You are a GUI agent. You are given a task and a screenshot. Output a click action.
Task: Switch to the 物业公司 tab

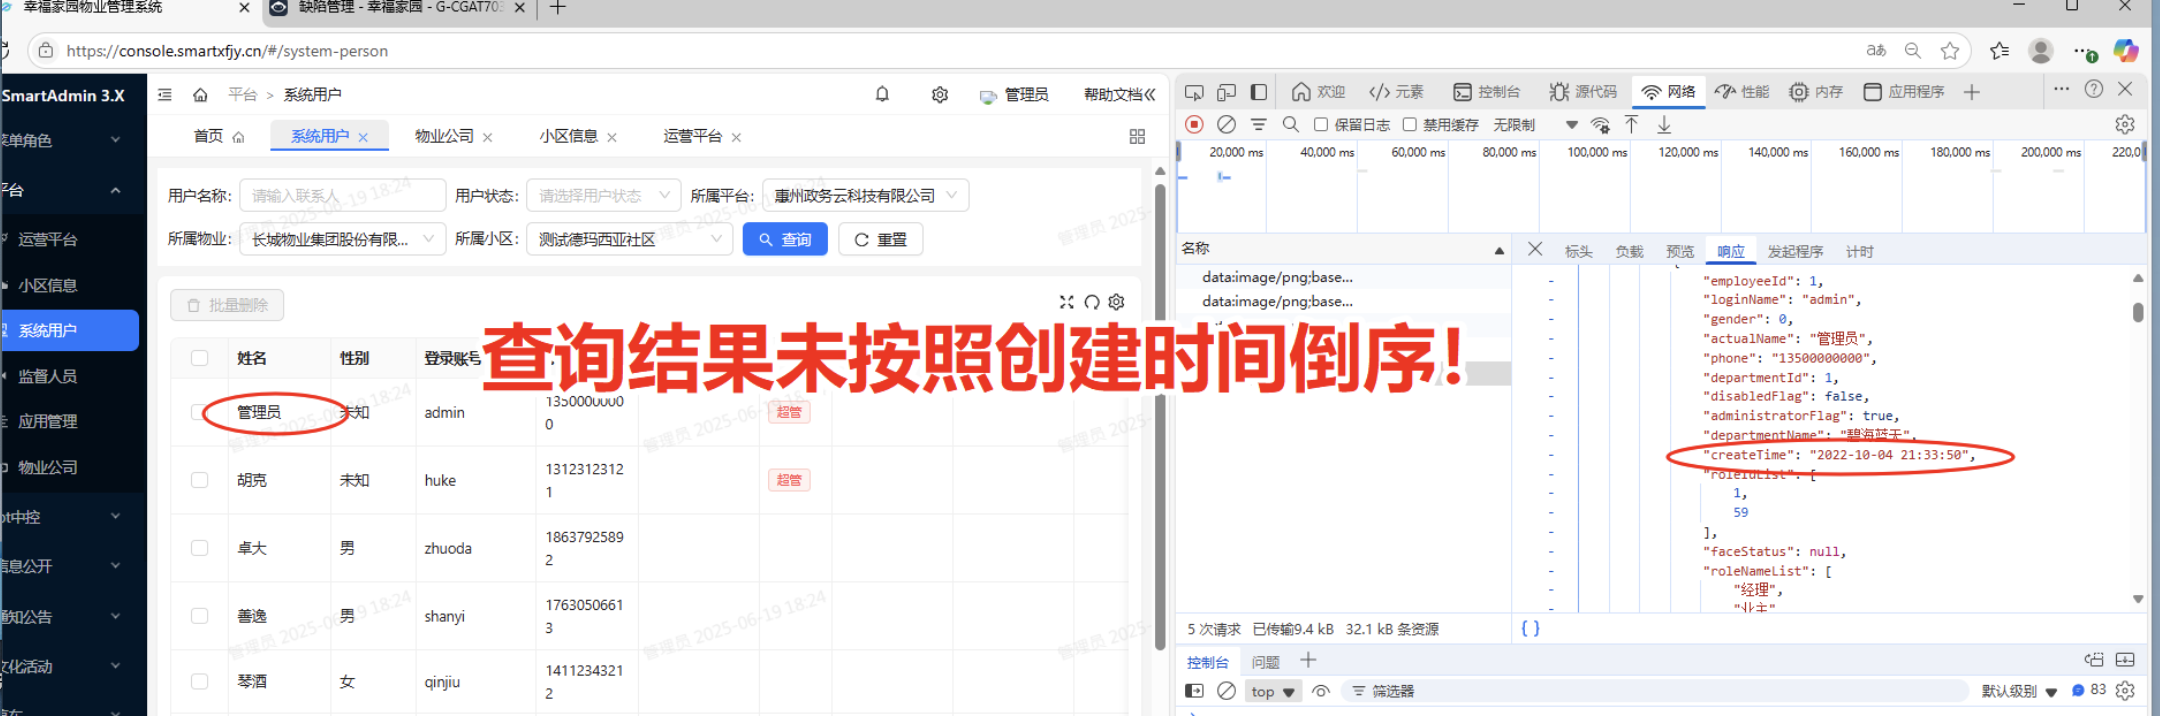[444, 136]
